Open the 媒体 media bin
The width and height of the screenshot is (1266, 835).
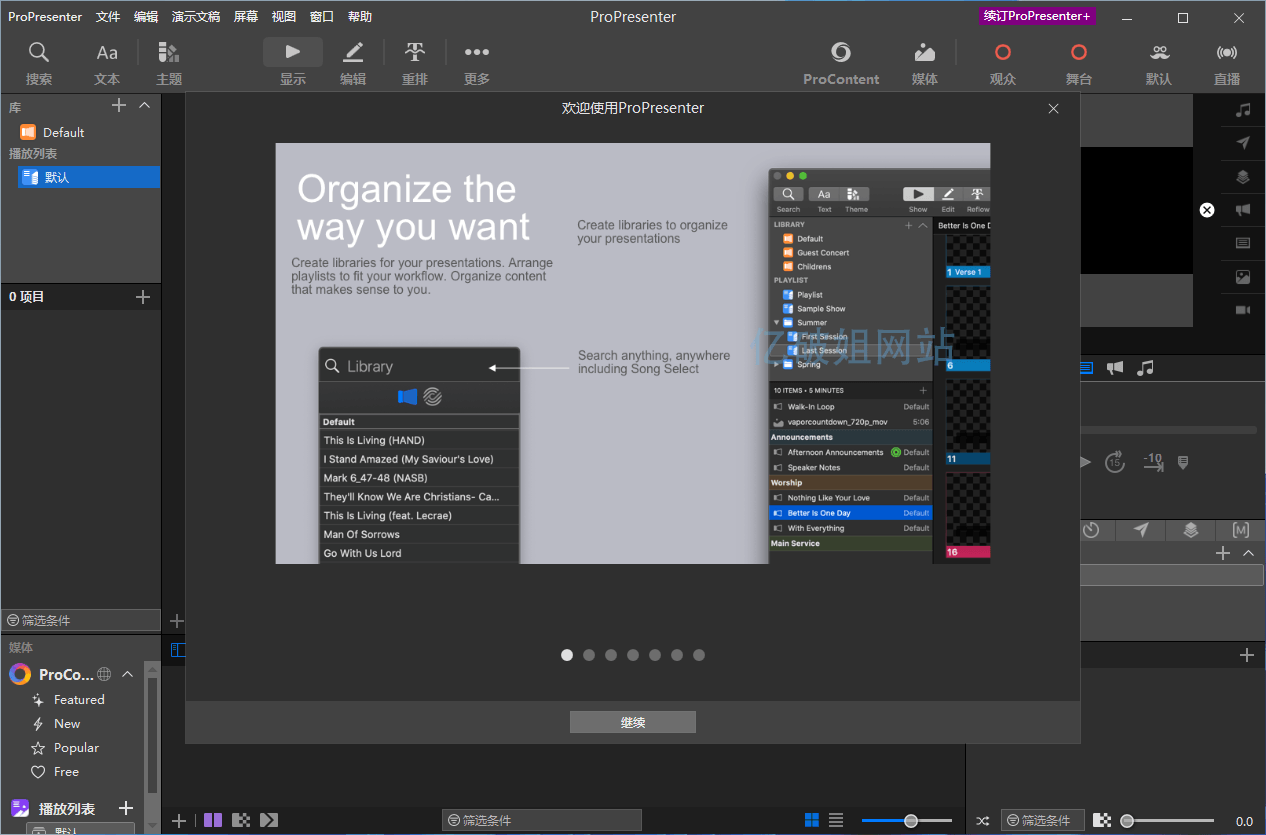click(925, 64)
